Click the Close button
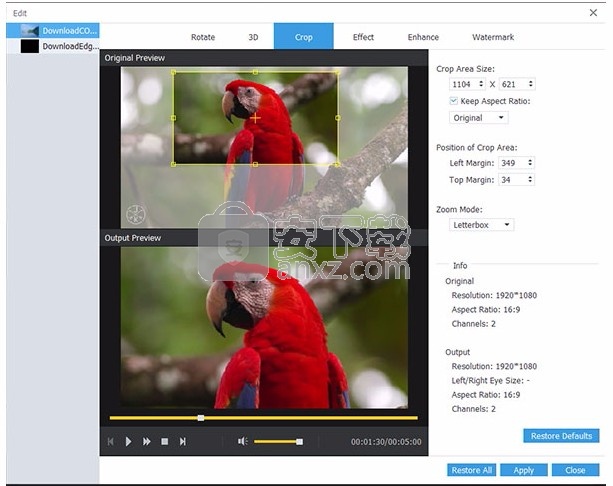 575,470
